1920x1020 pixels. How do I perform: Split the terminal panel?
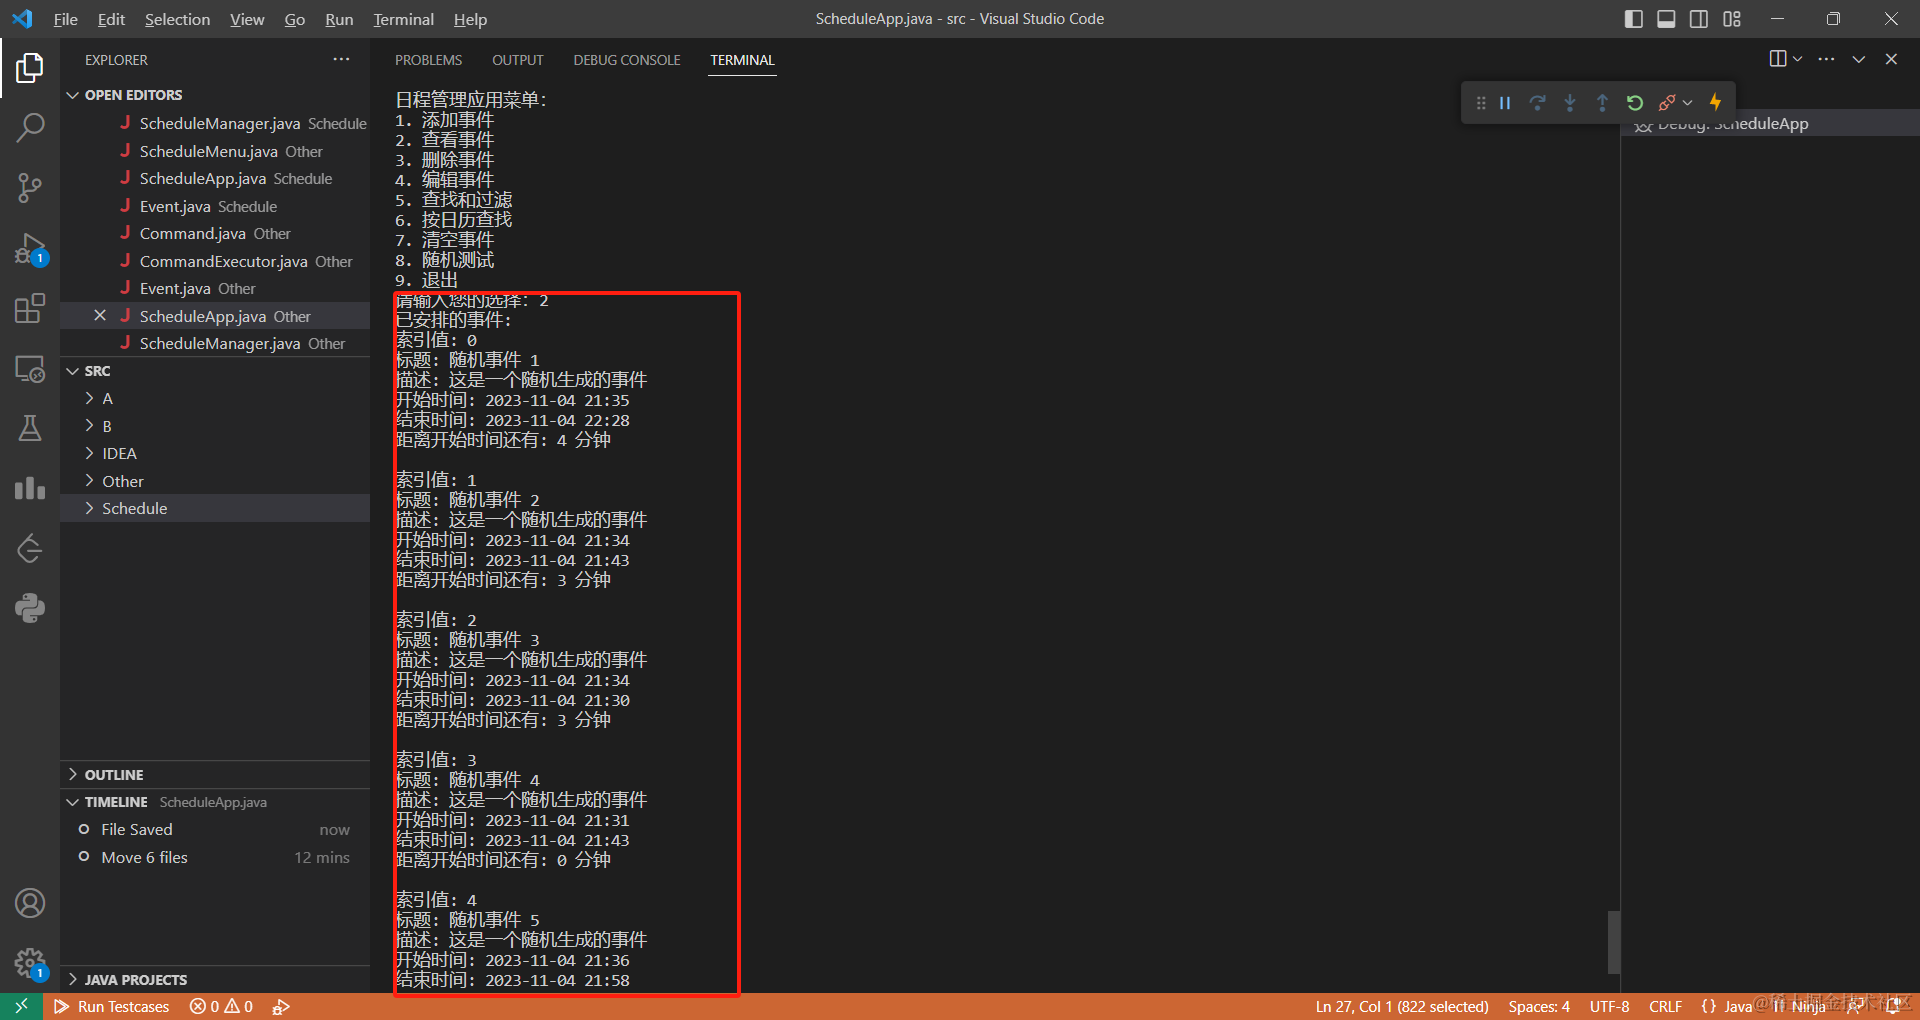(x=1778, y=59)
